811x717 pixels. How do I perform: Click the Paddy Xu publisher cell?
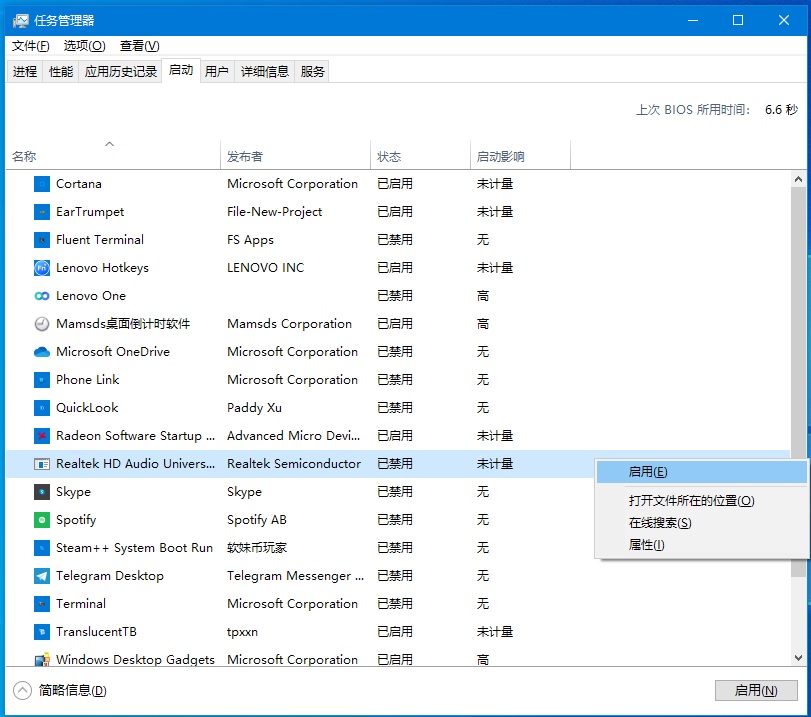pyautogui.click(x=254, y=408)
